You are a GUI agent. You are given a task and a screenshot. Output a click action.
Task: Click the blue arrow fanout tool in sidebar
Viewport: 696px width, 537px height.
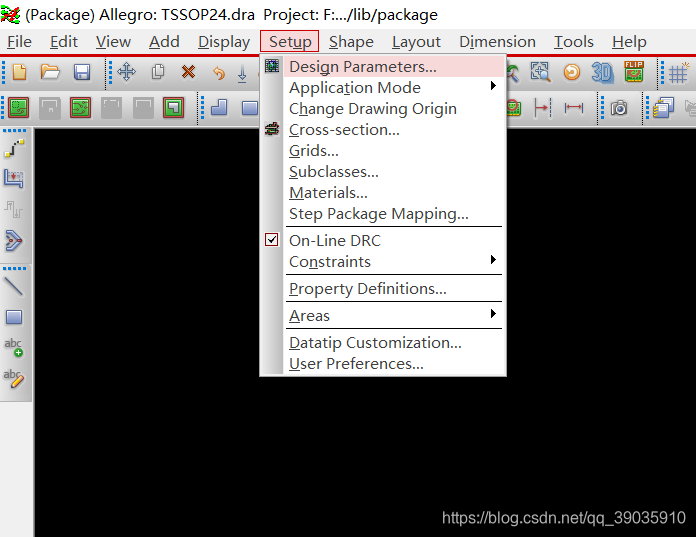[x=14, y=241]
